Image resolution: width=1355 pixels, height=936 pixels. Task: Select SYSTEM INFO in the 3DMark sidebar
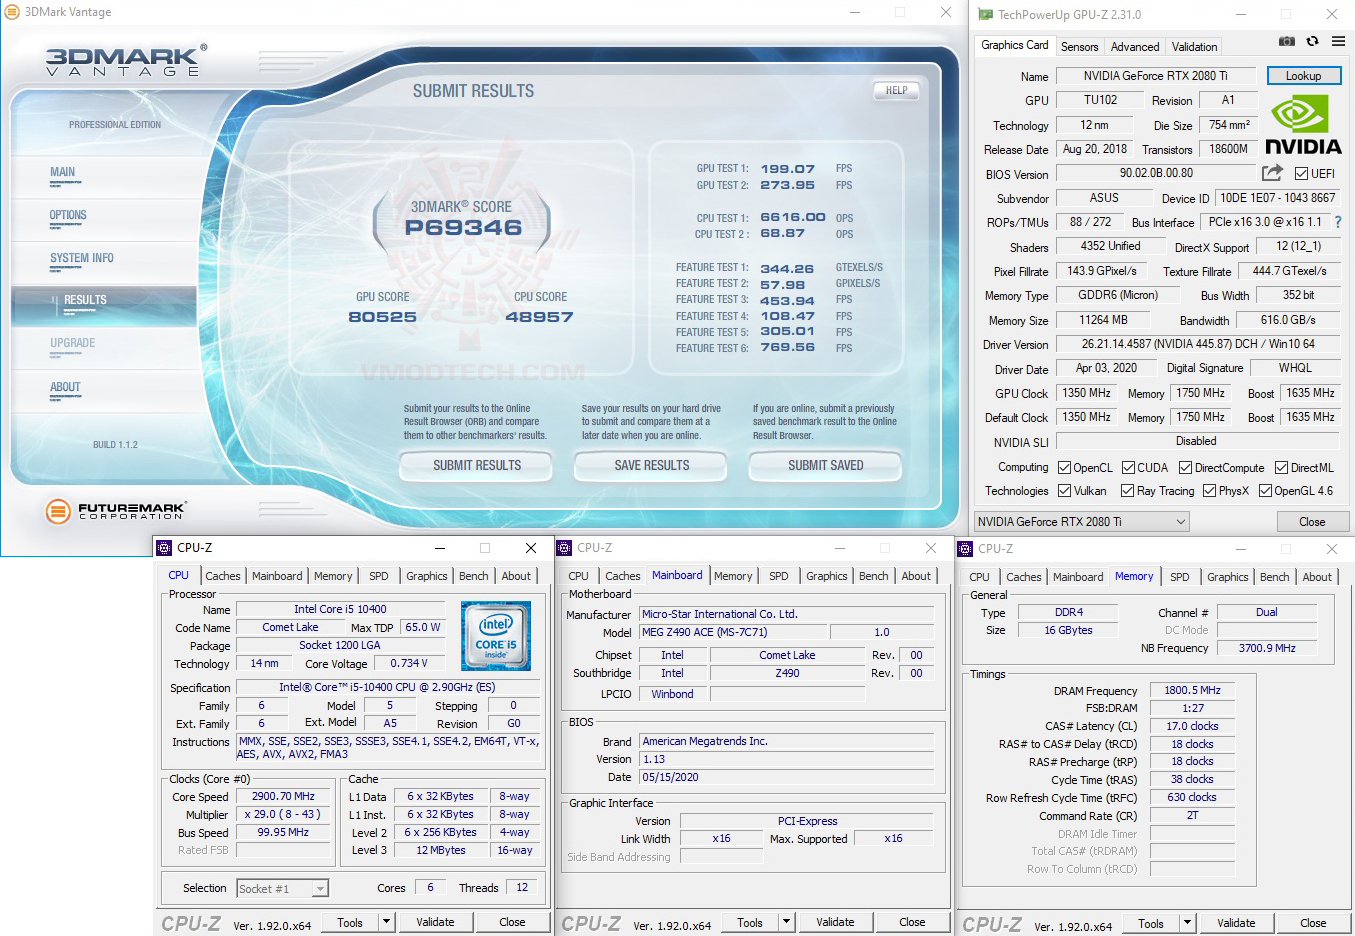(x=82, y=258)
